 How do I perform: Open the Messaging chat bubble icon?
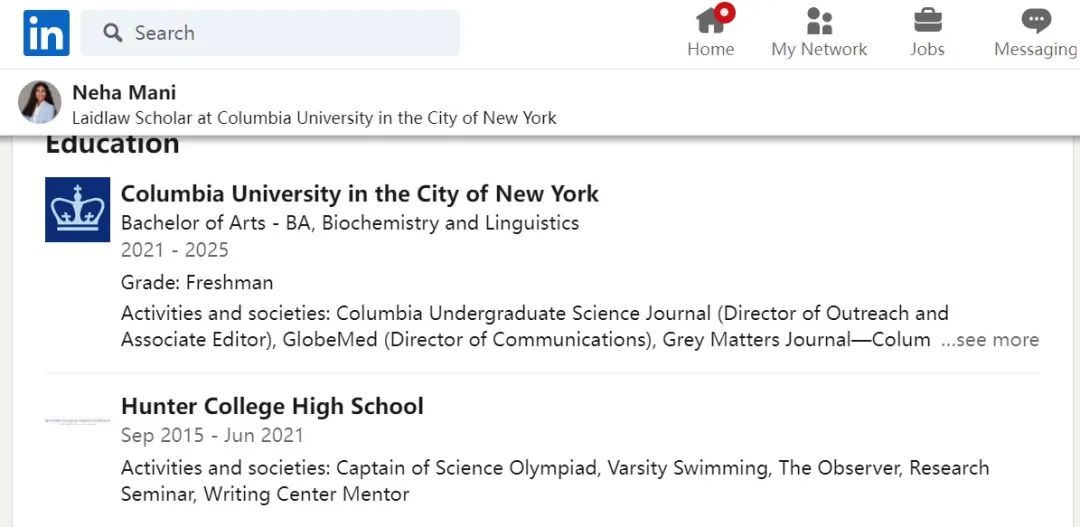coord(1035,20)
